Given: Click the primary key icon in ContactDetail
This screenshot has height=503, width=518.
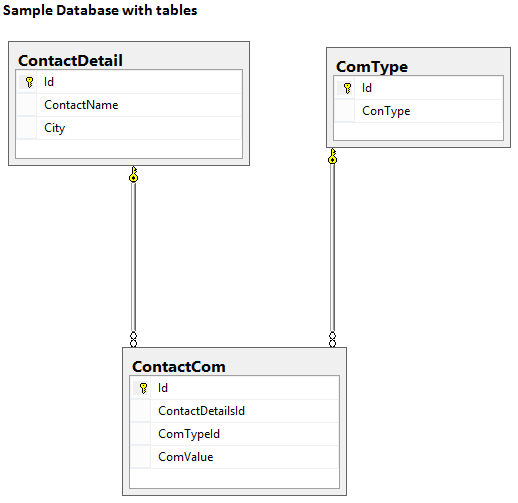Looking at the screenshot, I should click(29, 82).
